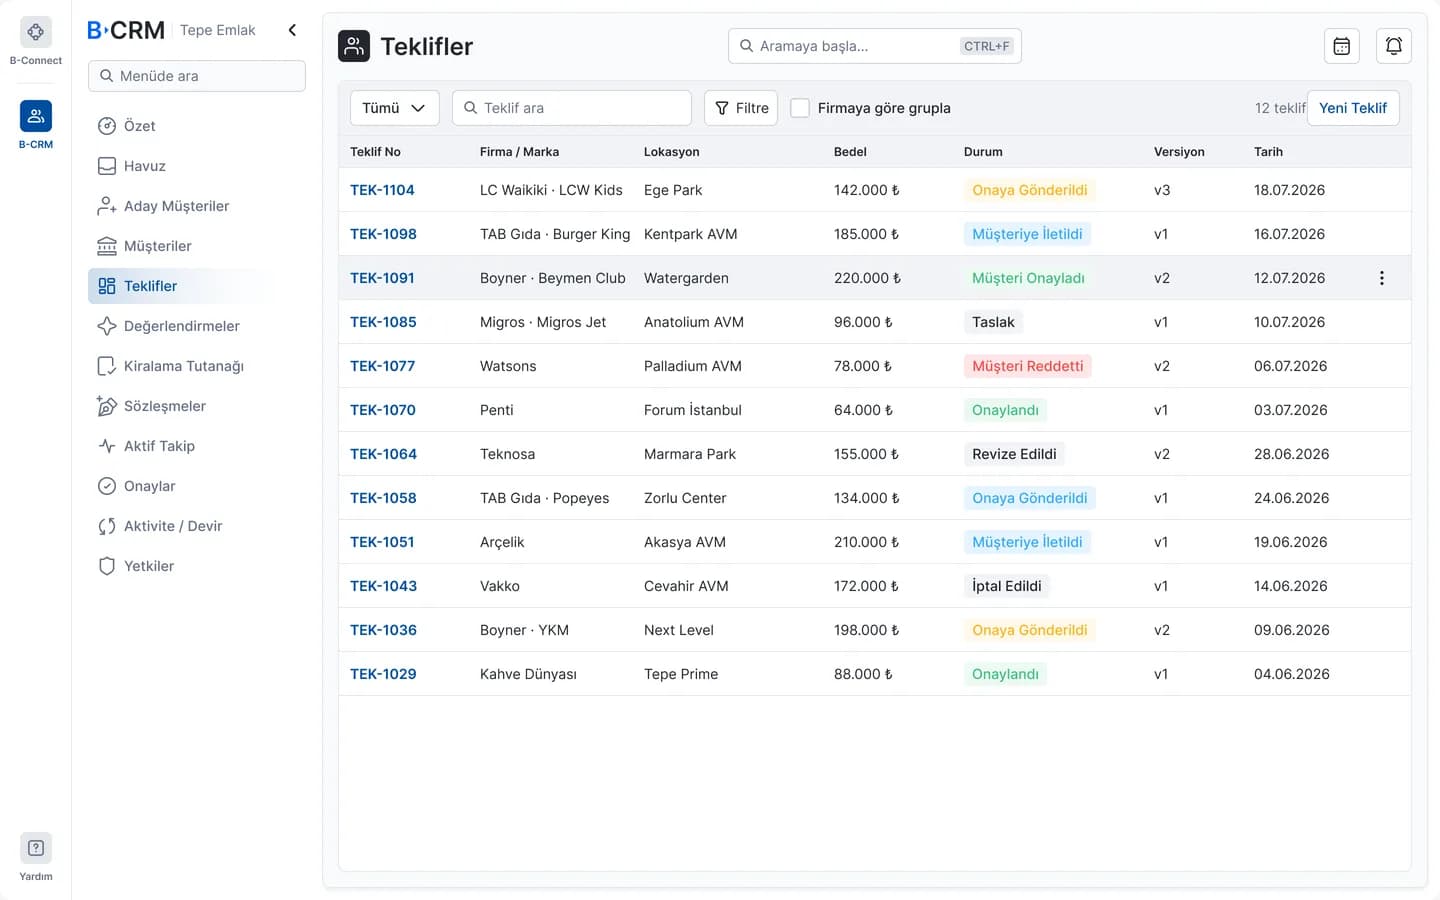Click the Aday Müşteriler icon
Screen dimensions: 1440x900
point(107,206)
